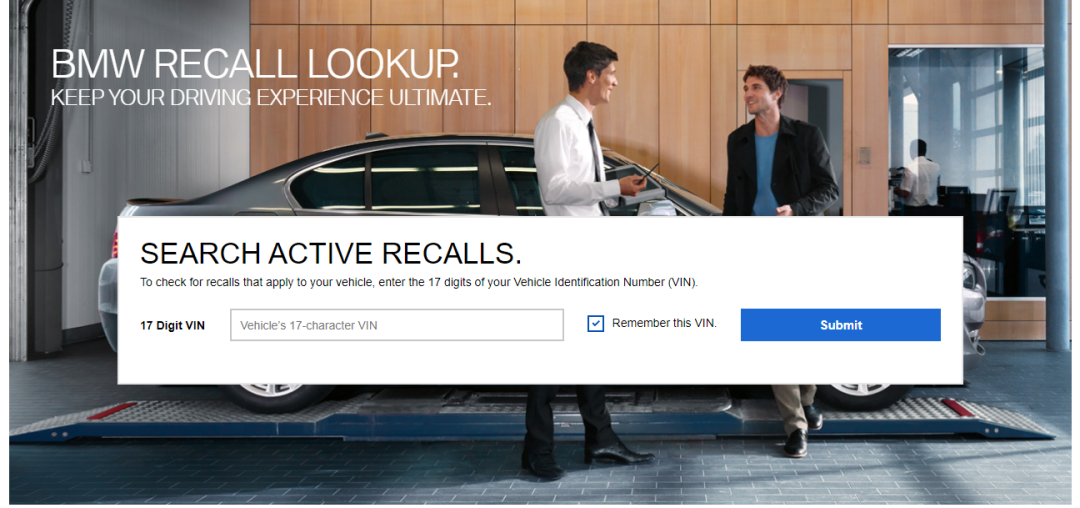
Task: Select the '17 Digit VIN' field label
Action: pos(172,326)
